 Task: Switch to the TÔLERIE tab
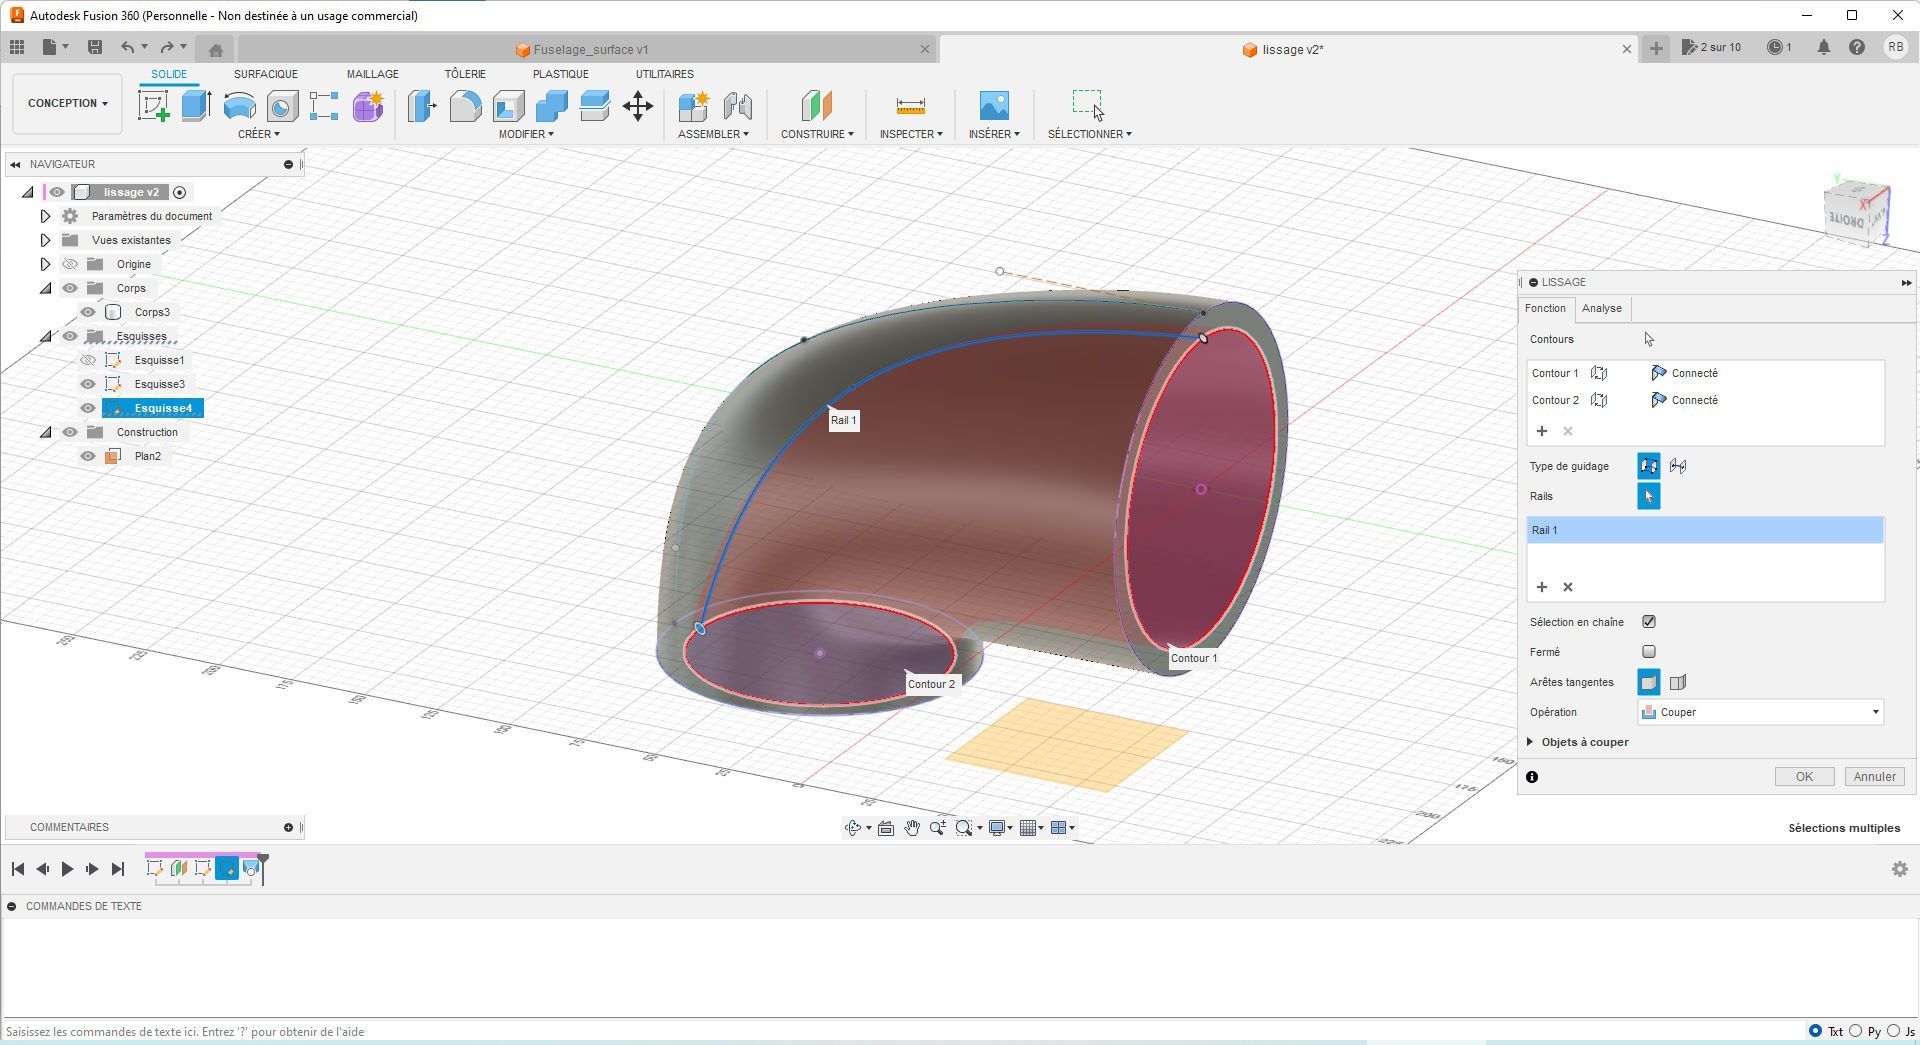465,74
